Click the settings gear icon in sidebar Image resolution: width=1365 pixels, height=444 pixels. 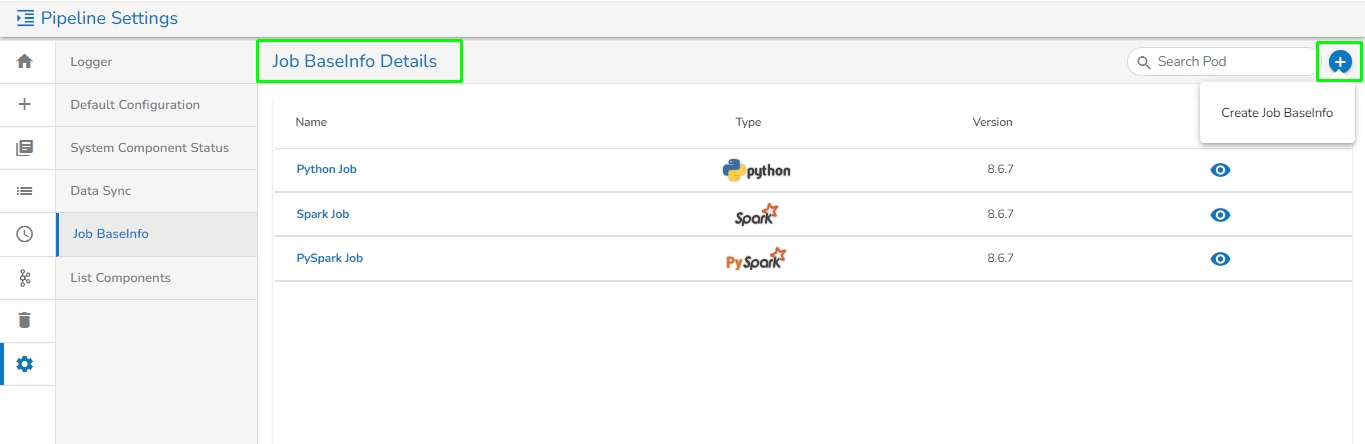[25, 364]
